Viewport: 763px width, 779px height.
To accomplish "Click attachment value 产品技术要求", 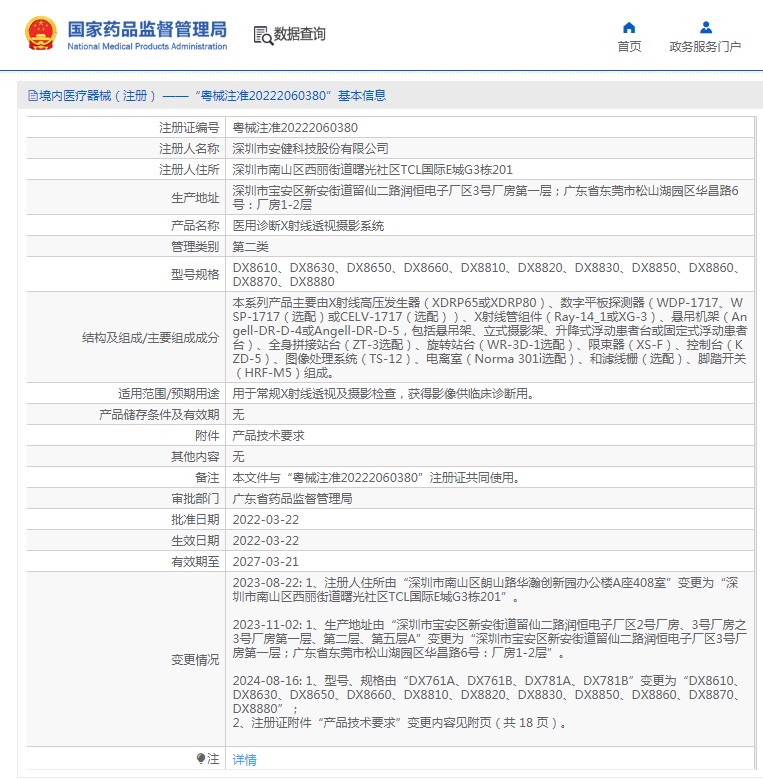I will [x=268, y=435].
